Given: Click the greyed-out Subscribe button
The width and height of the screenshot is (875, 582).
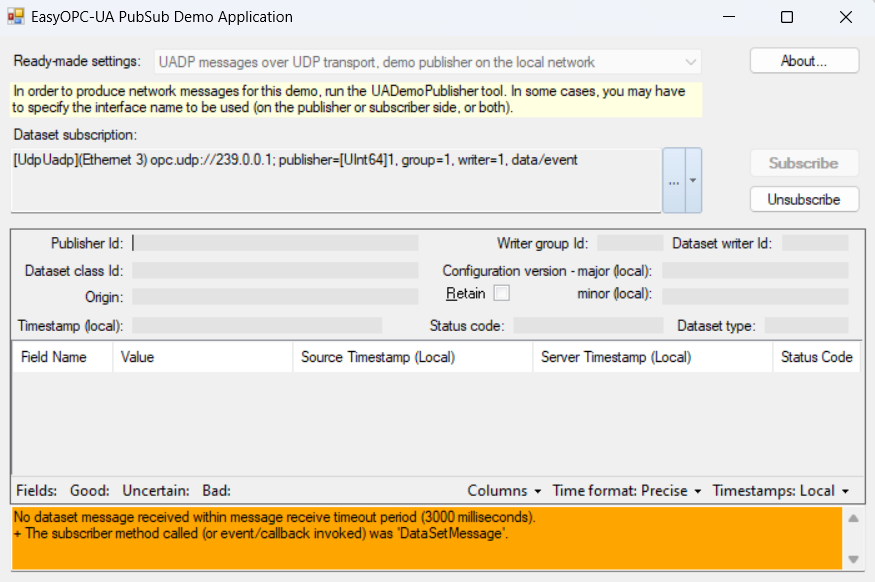Looking at the screenshot, I should click(x=804, y=163).
